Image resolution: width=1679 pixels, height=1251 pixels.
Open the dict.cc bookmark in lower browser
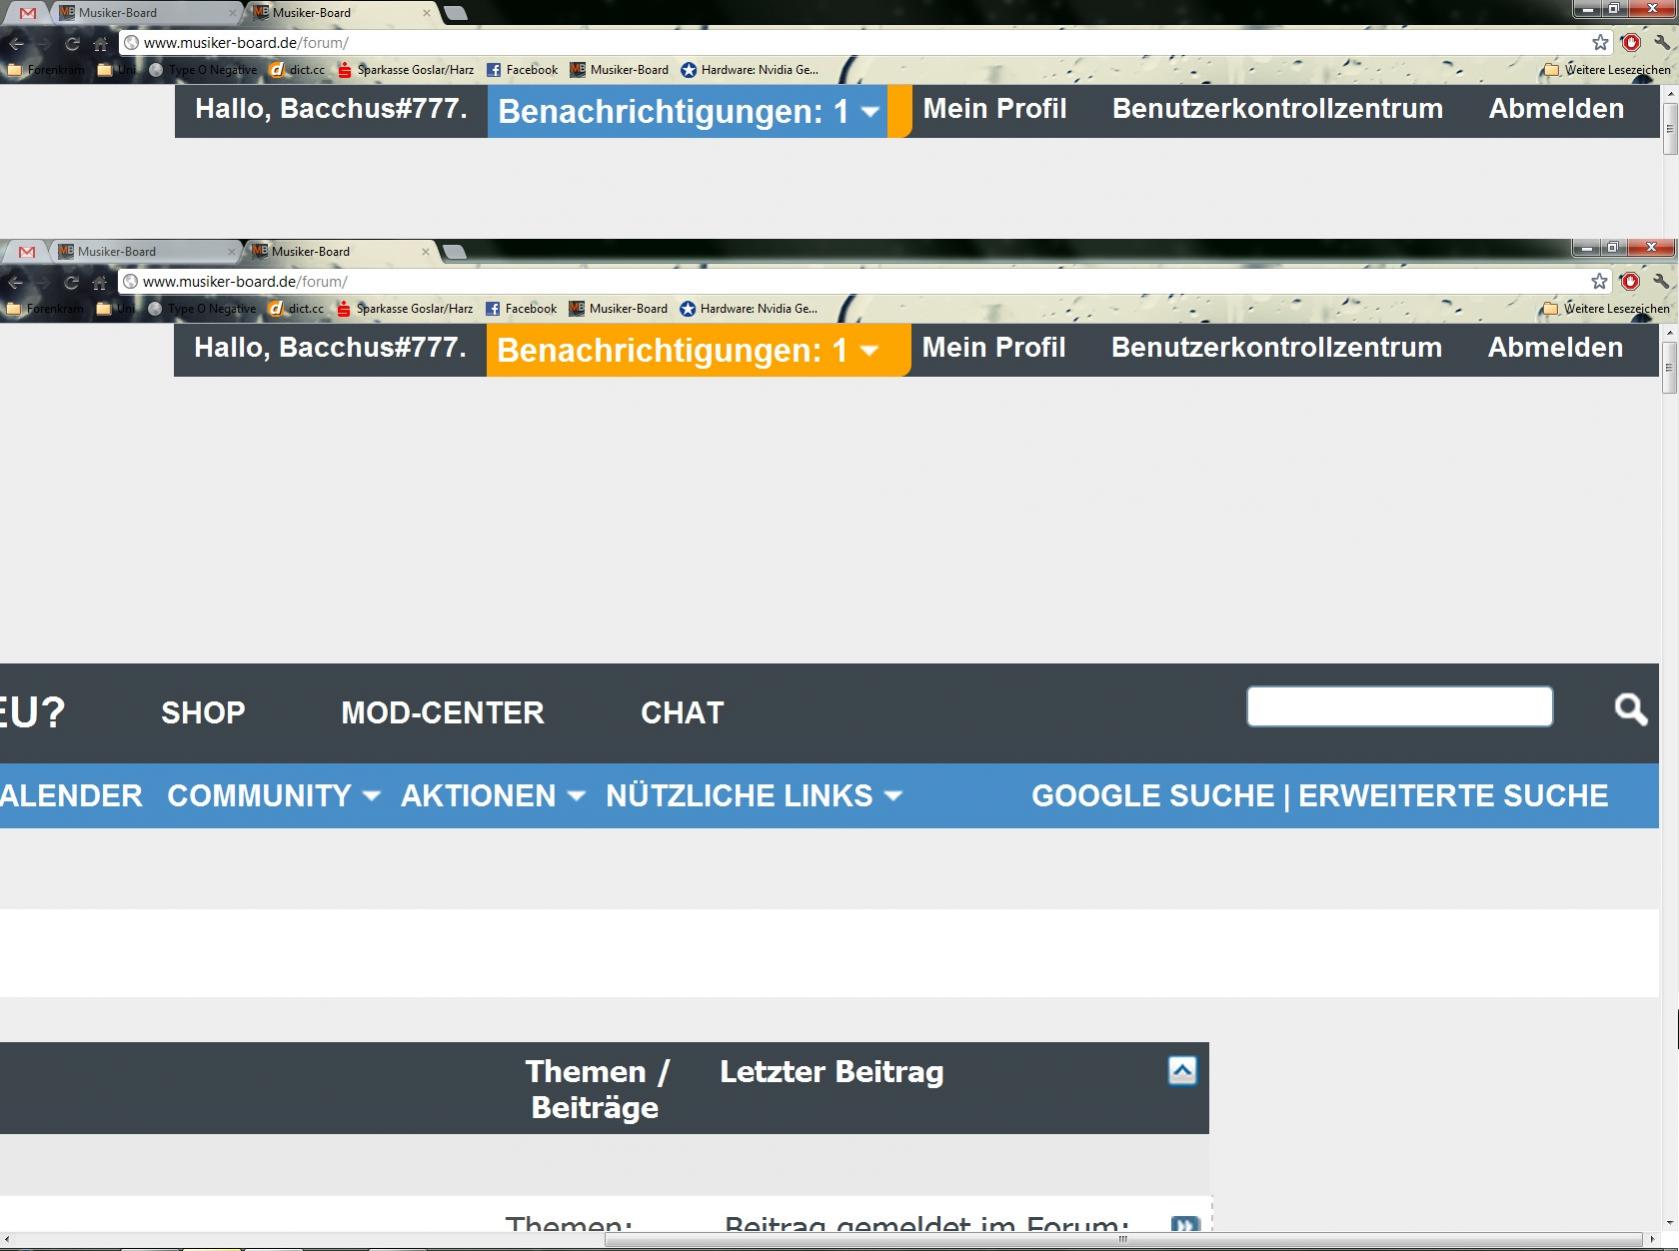(296, 309)
